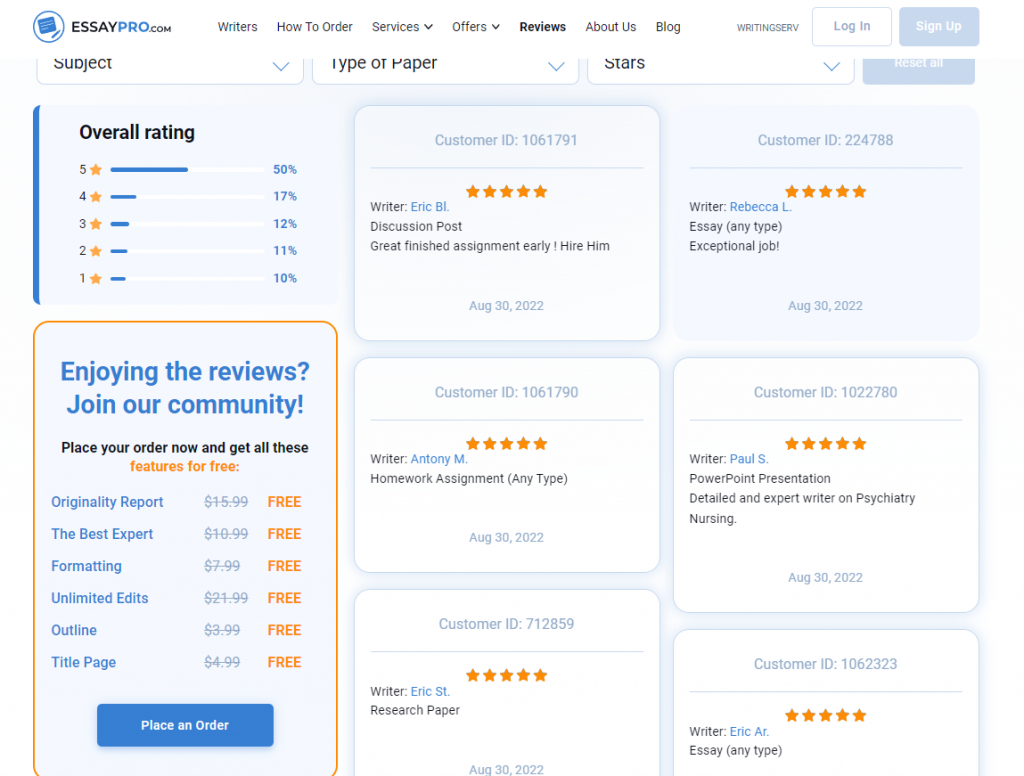Click the 50% rating value
1024x776 pixels.
tap(285, 170)
